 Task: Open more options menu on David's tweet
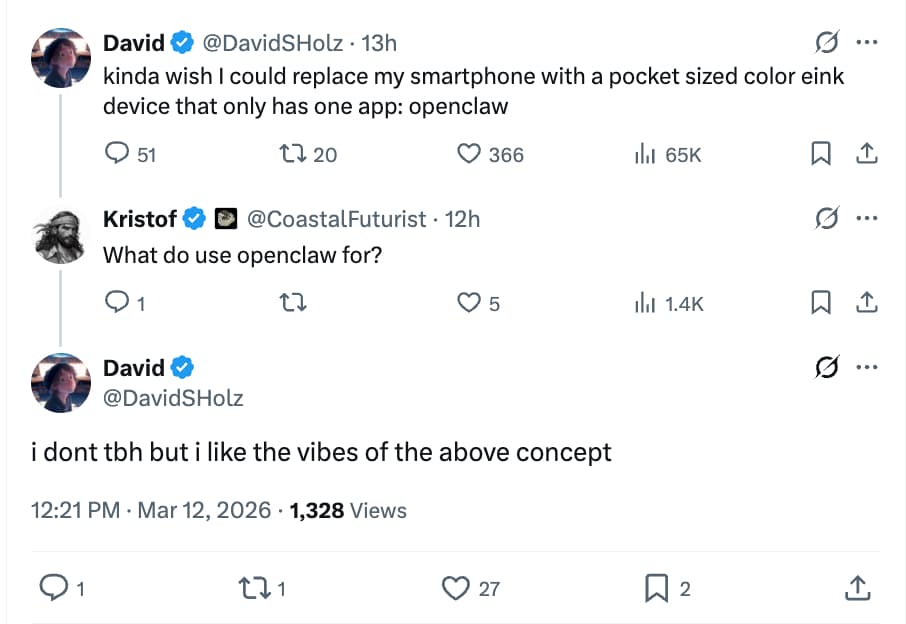tap(864, 43)
